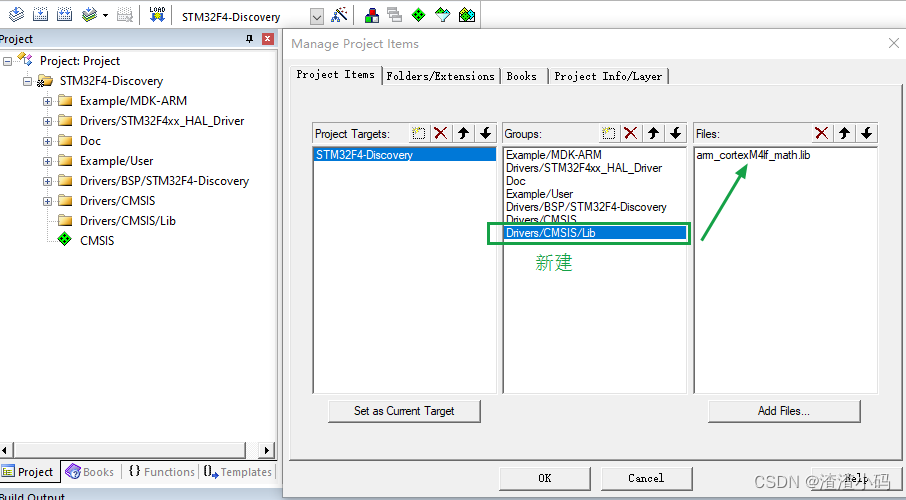
Task: Switch to Project tab at panel bottom
Action: 29,472
